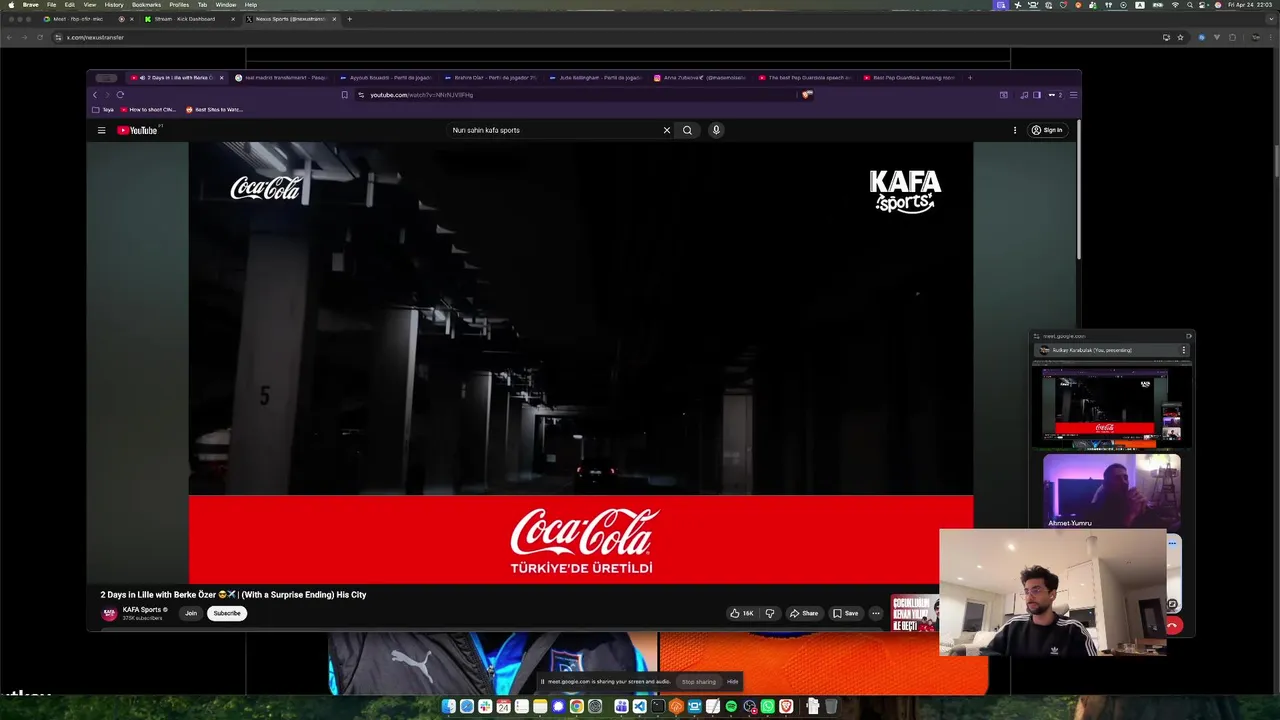Open the YouTube guide hamburger menu

tap(101, 130)
